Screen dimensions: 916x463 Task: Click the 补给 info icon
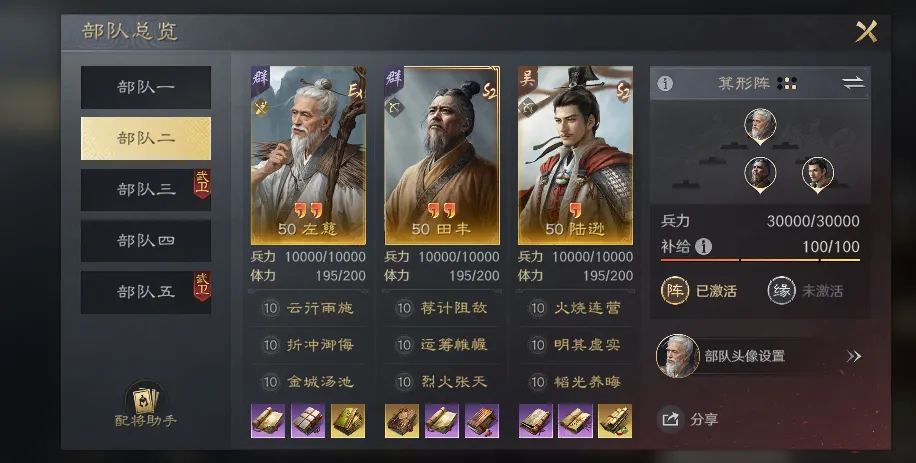coord(703,247)
